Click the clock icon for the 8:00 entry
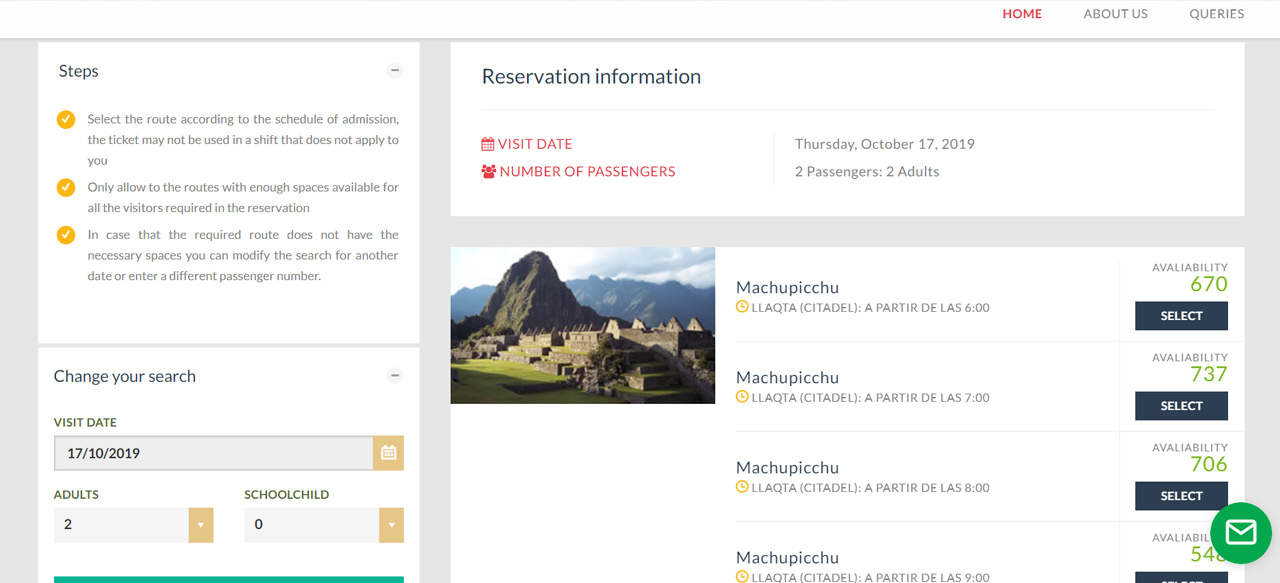Image resolution: width=1280 pixels, height=583 pixels. tap(742, 487)
